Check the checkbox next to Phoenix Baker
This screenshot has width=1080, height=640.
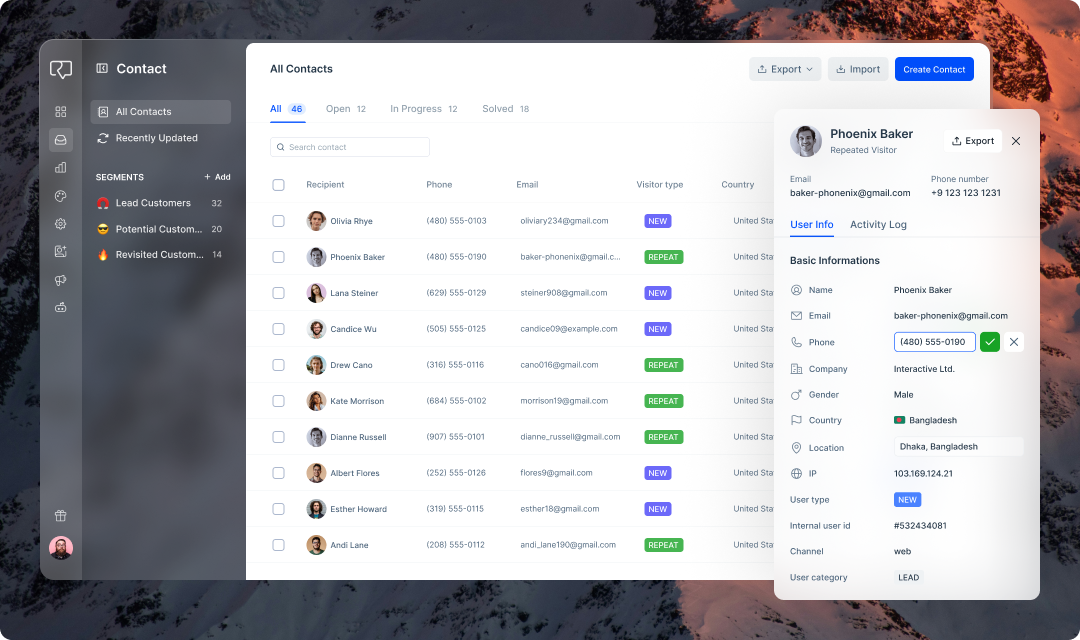(278, 257)
